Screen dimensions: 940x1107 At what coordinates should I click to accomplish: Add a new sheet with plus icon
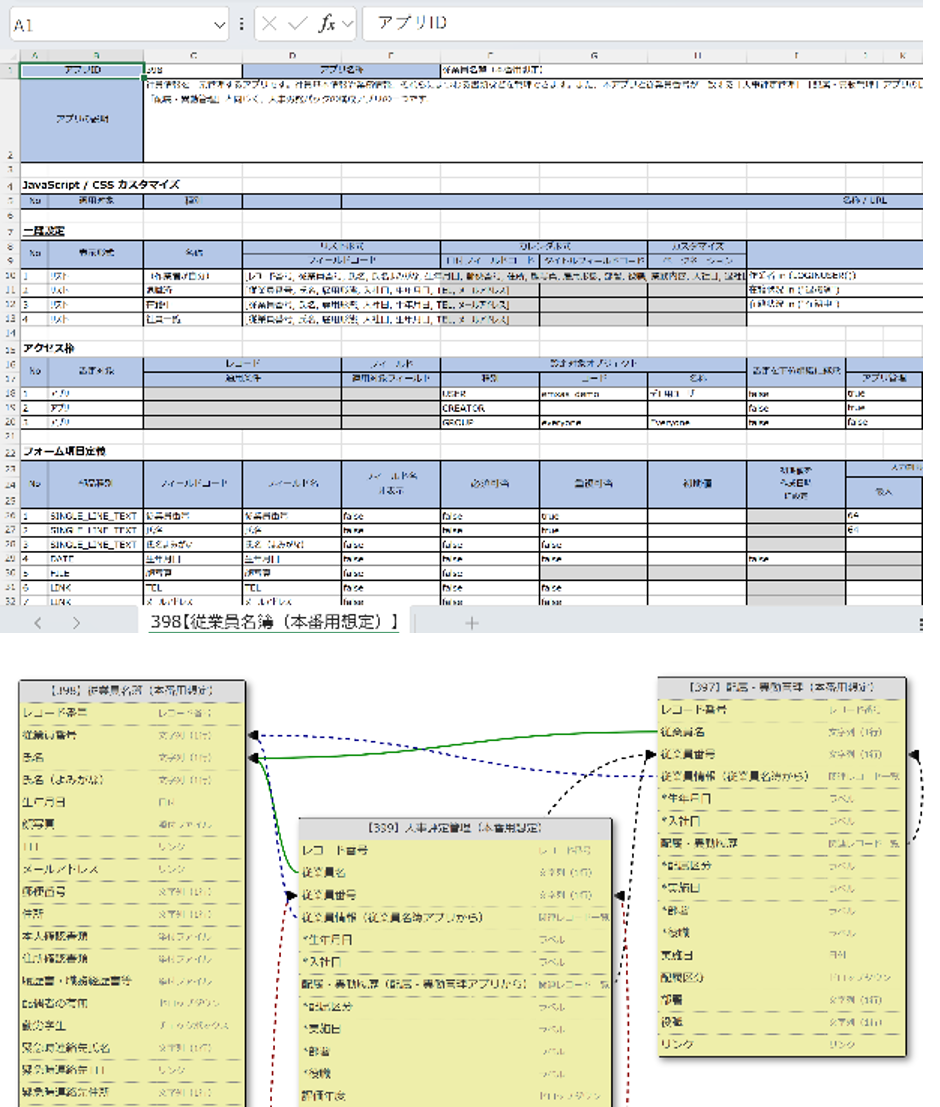tap(472, 623)
